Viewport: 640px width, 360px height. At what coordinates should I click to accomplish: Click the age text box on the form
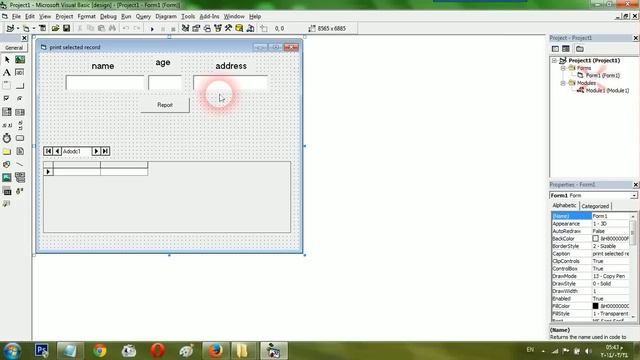click(x=165, y=82)
